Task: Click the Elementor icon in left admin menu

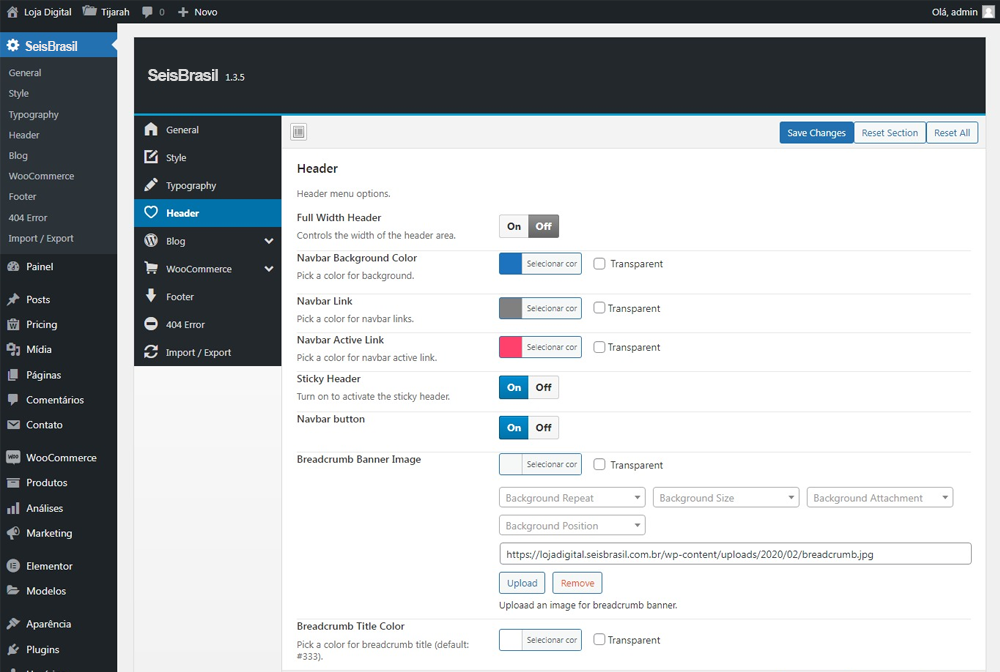Action: click(x=13, y=566)
